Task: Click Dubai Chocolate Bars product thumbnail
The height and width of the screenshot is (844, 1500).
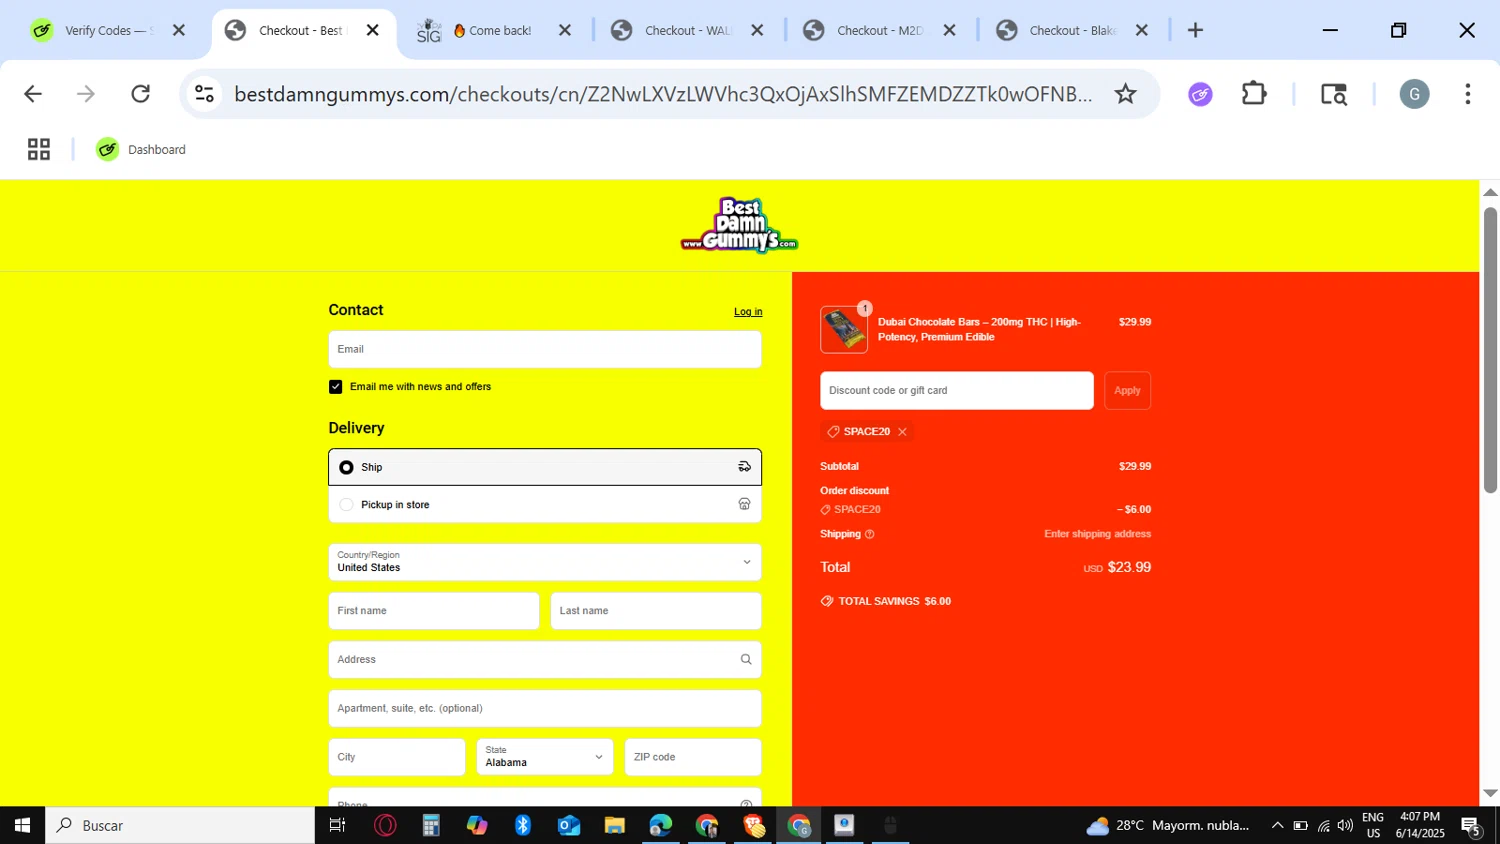Action: pos(844,329)
